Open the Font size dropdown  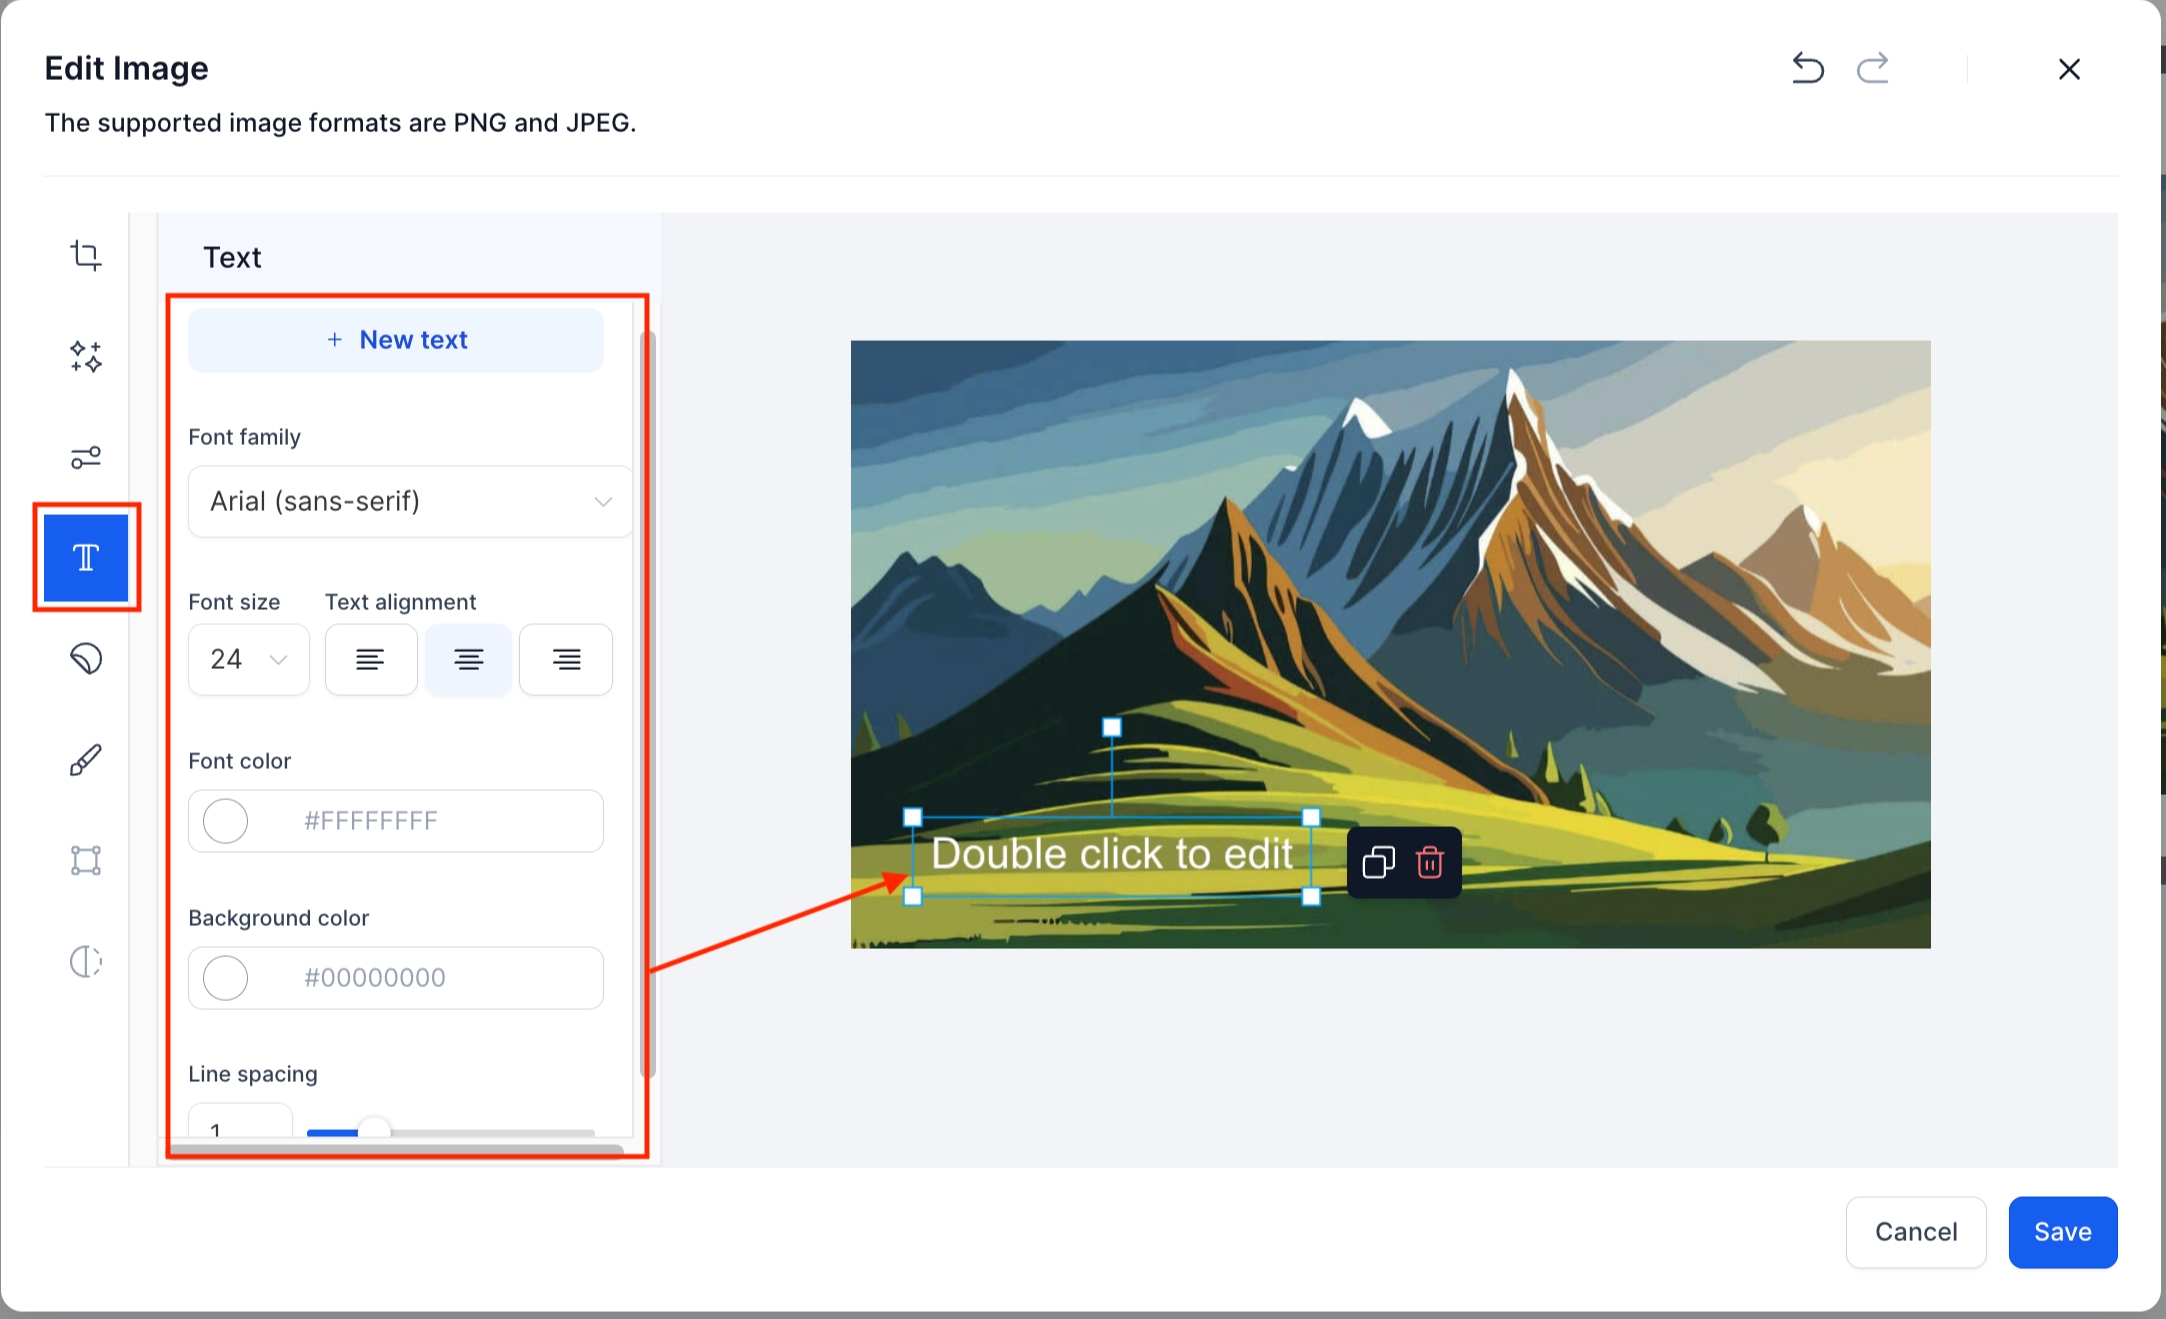point(248,660)
